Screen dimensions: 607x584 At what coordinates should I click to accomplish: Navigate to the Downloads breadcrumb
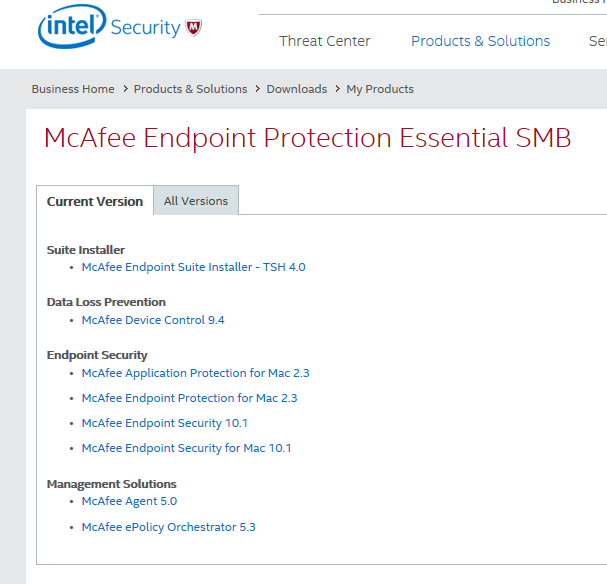click(297, 89)
